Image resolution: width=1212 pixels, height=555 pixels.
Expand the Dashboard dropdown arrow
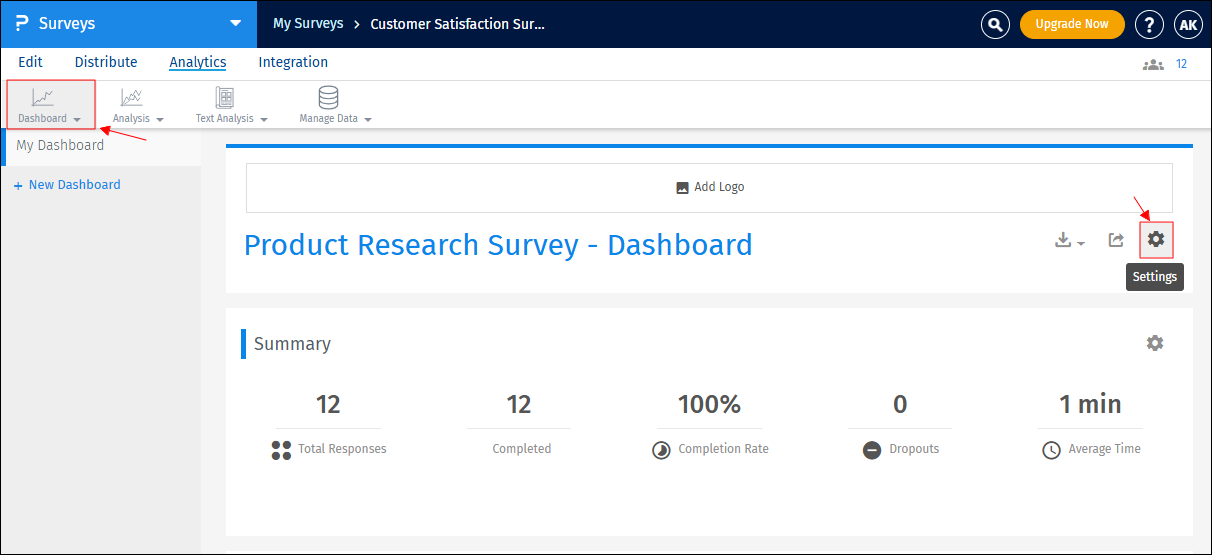pos(77,119)
